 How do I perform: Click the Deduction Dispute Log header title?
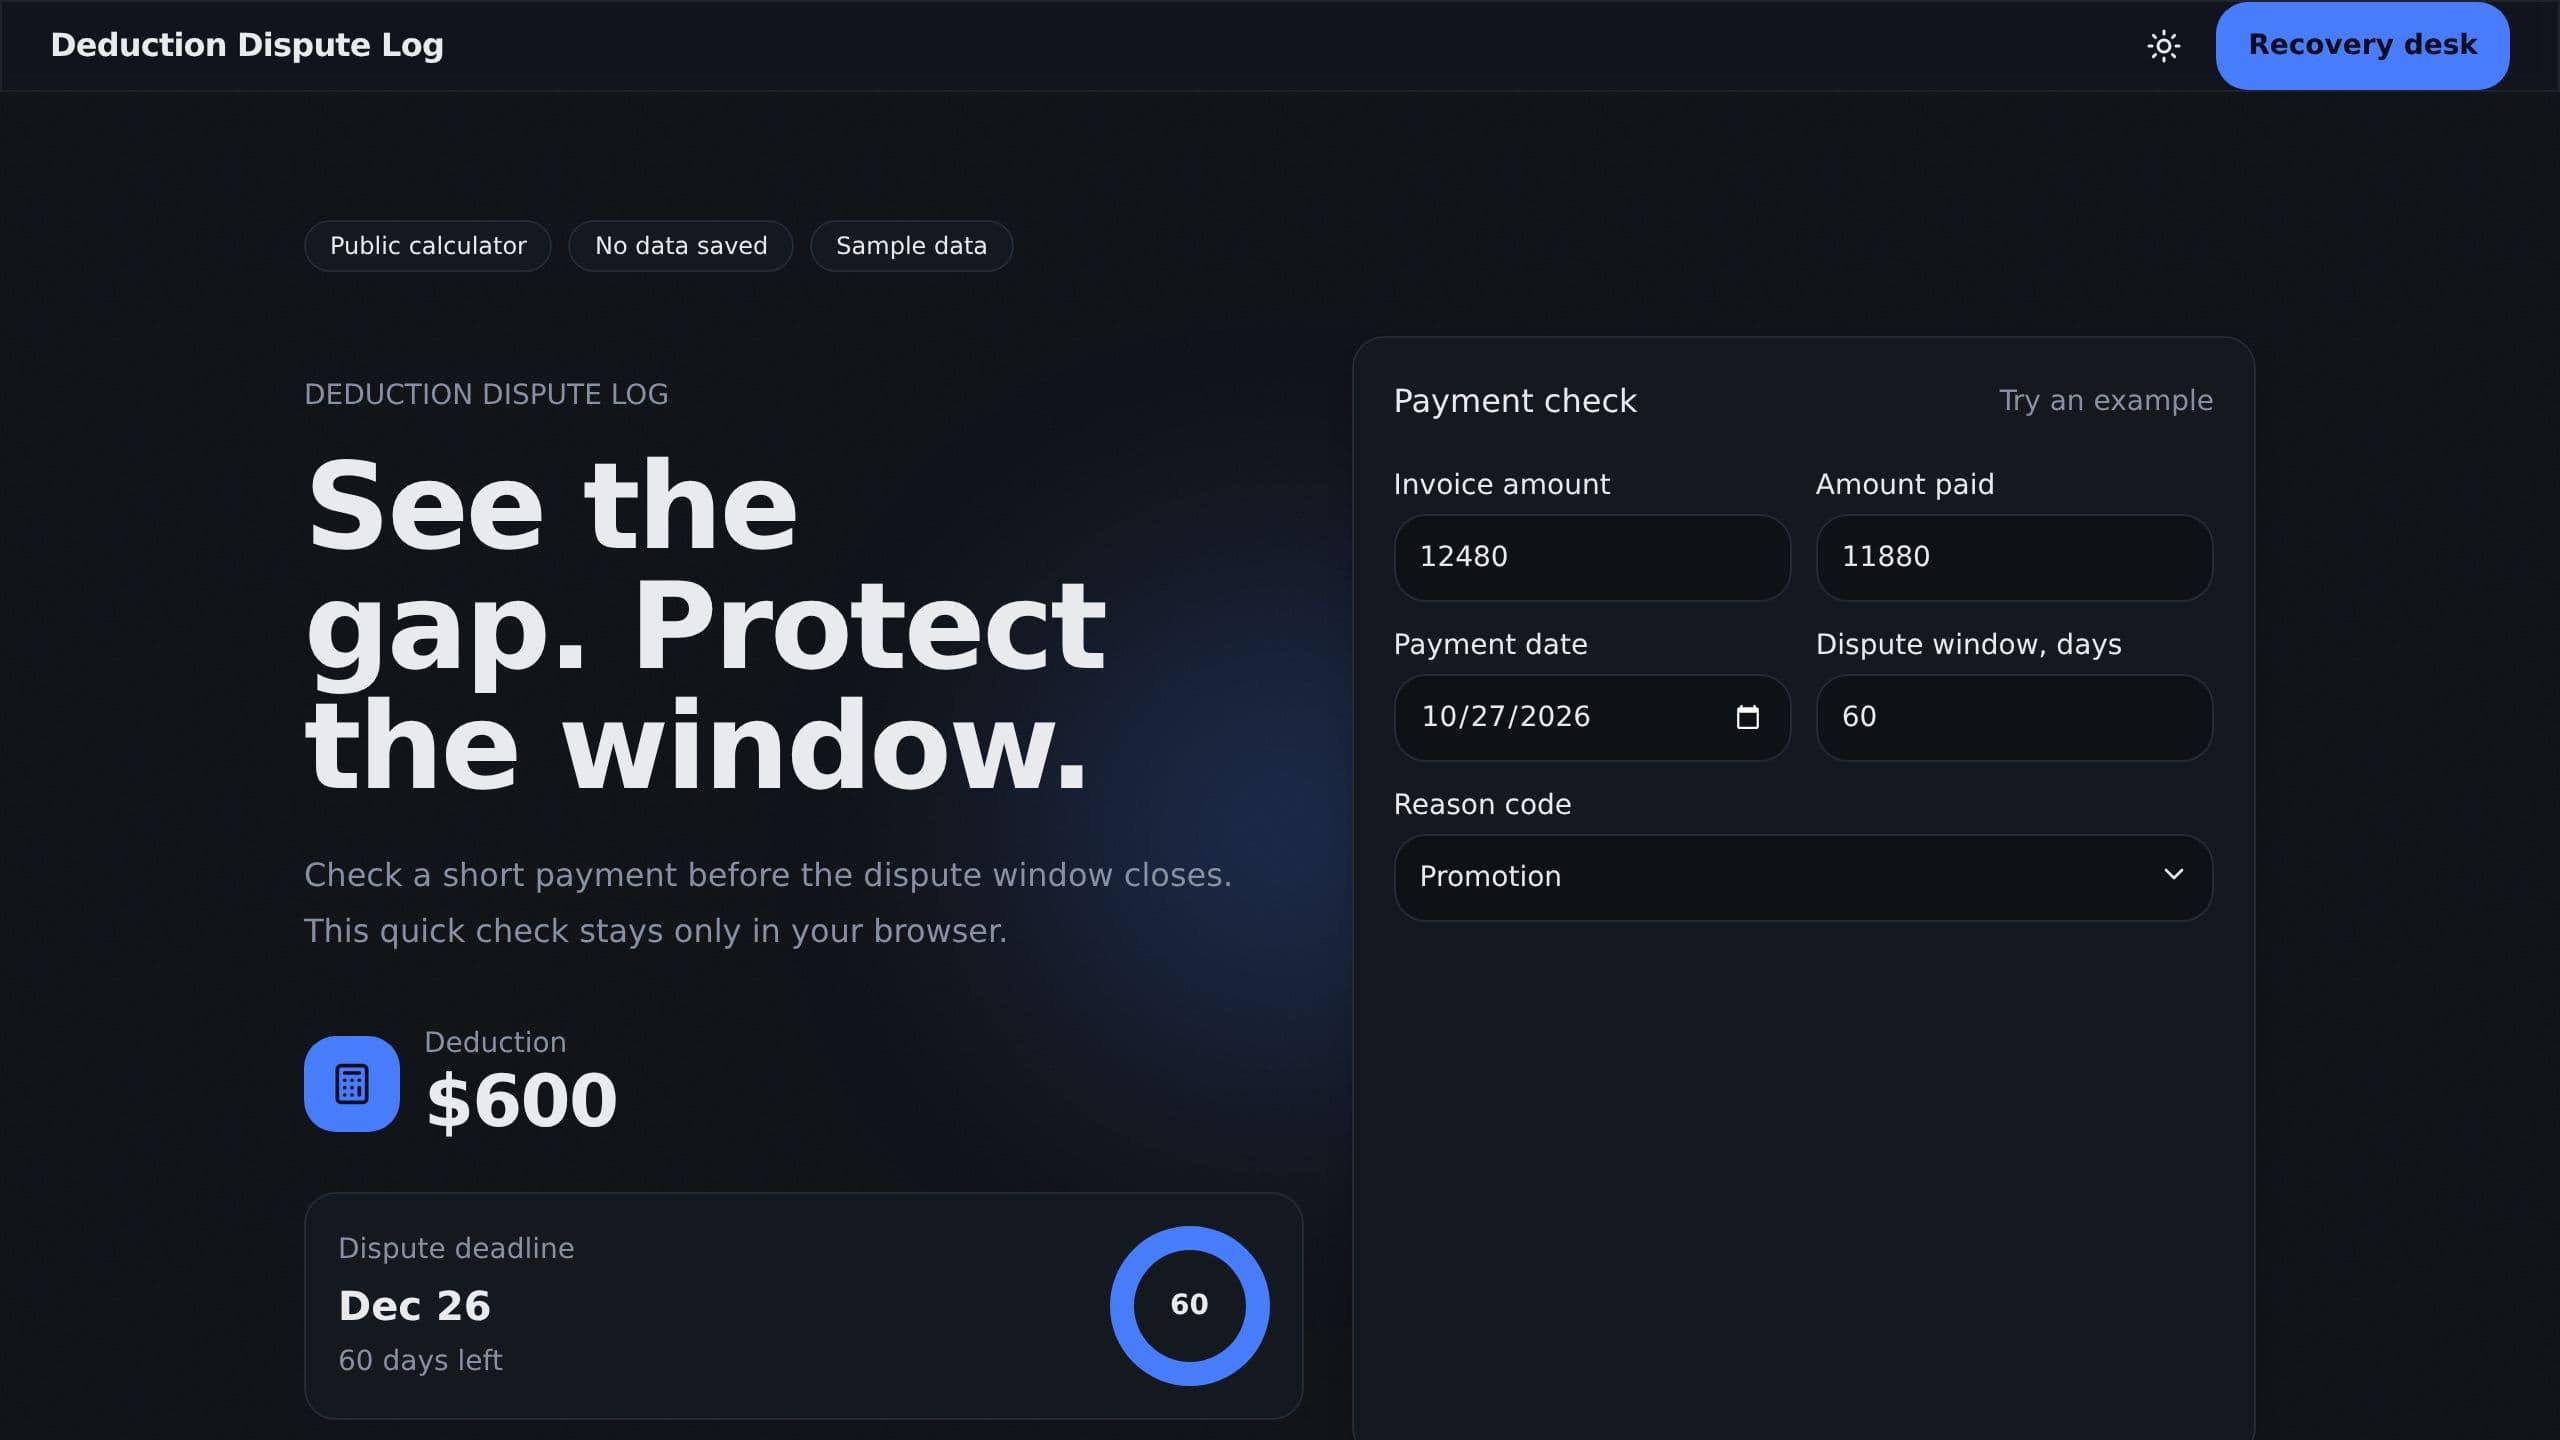[x=247, y=45]
